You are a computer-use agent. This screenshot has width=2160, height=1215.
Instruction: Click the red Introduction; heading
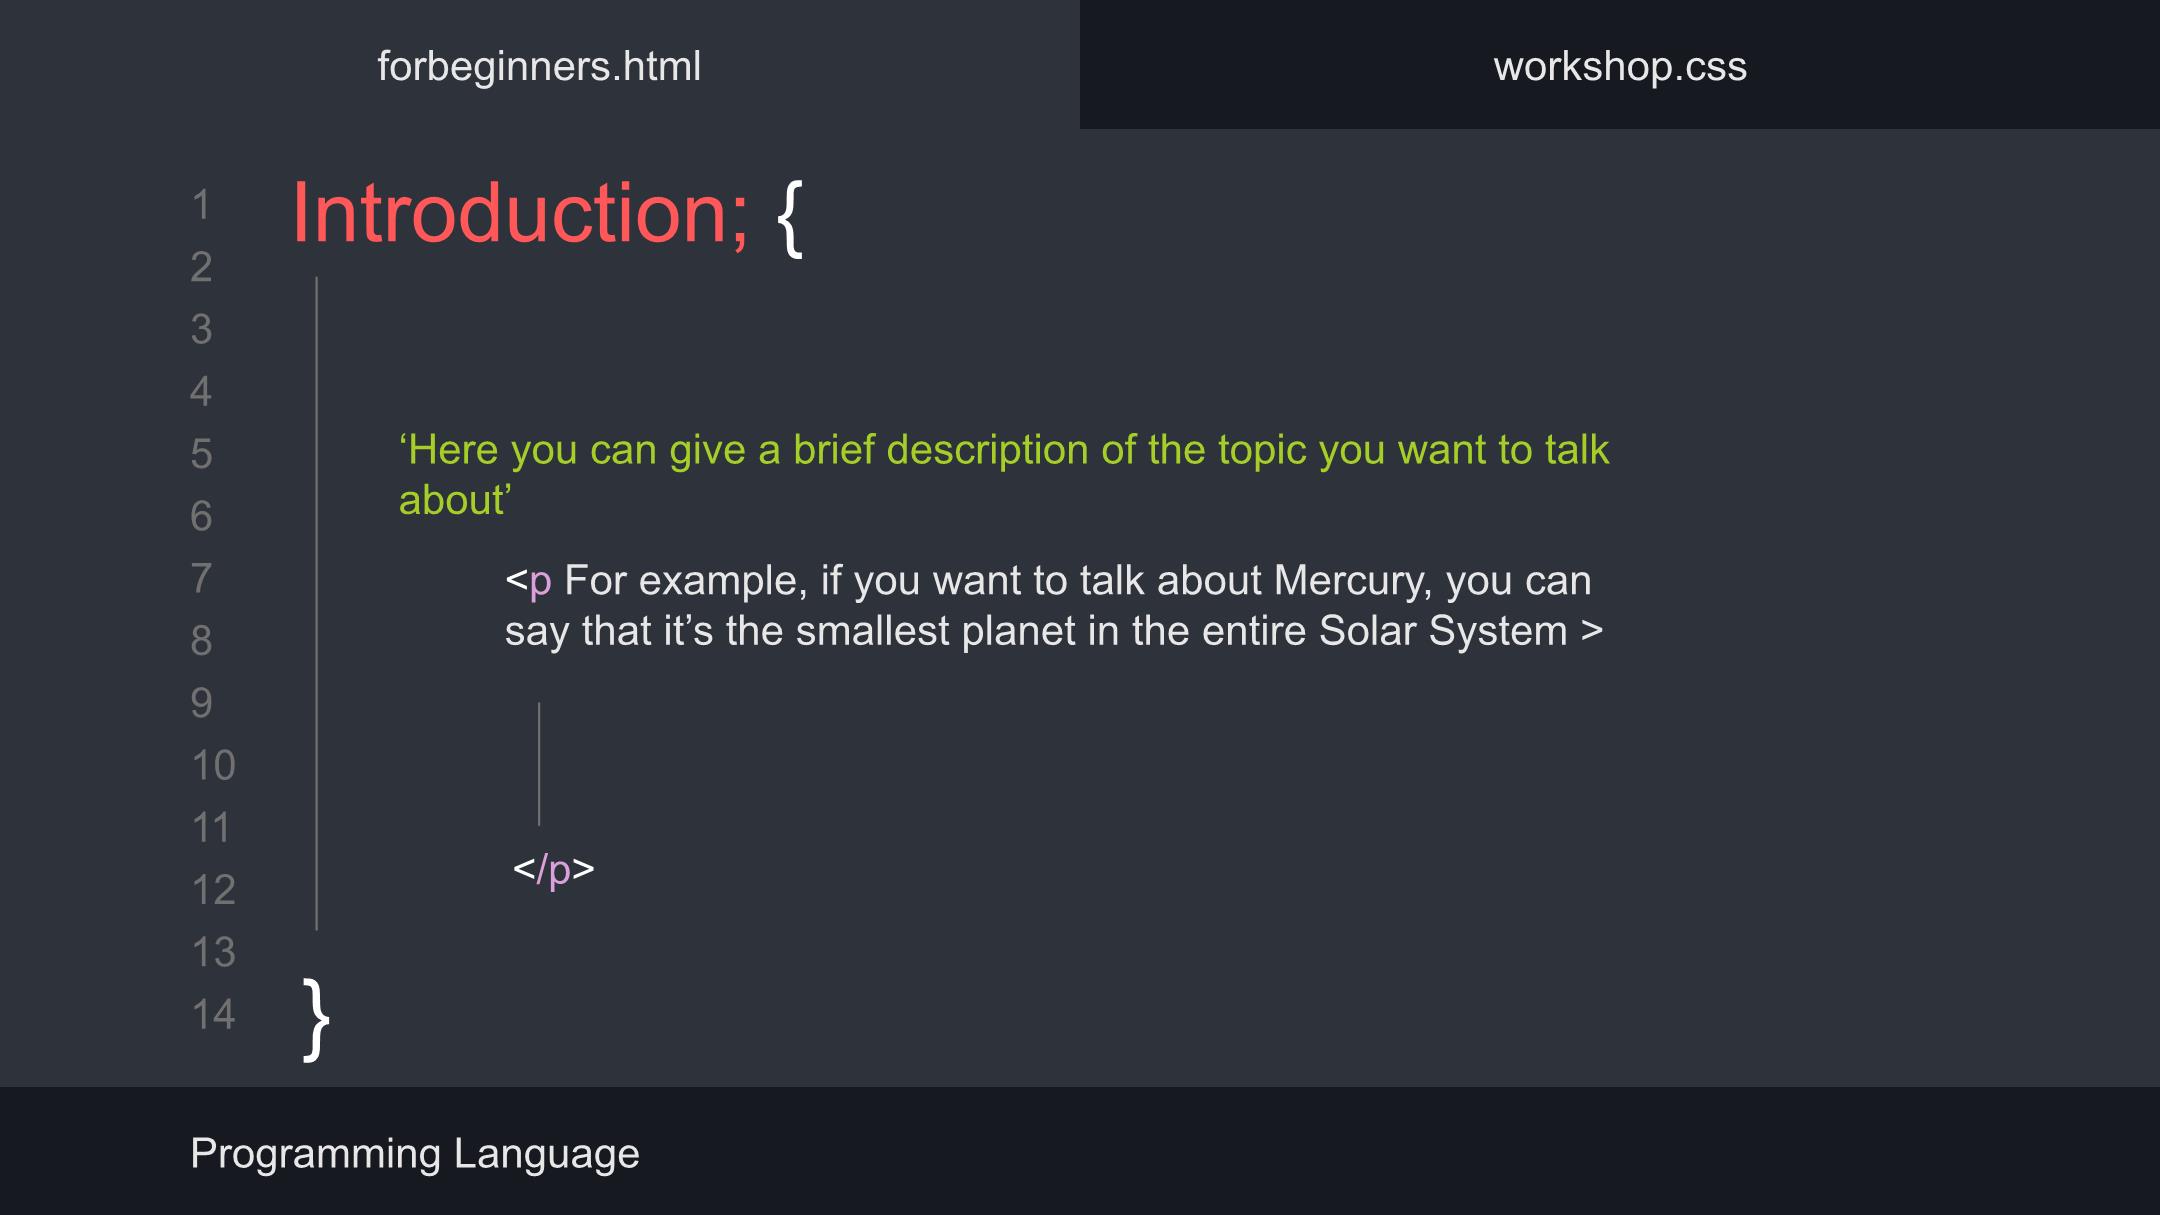point(519,213)
